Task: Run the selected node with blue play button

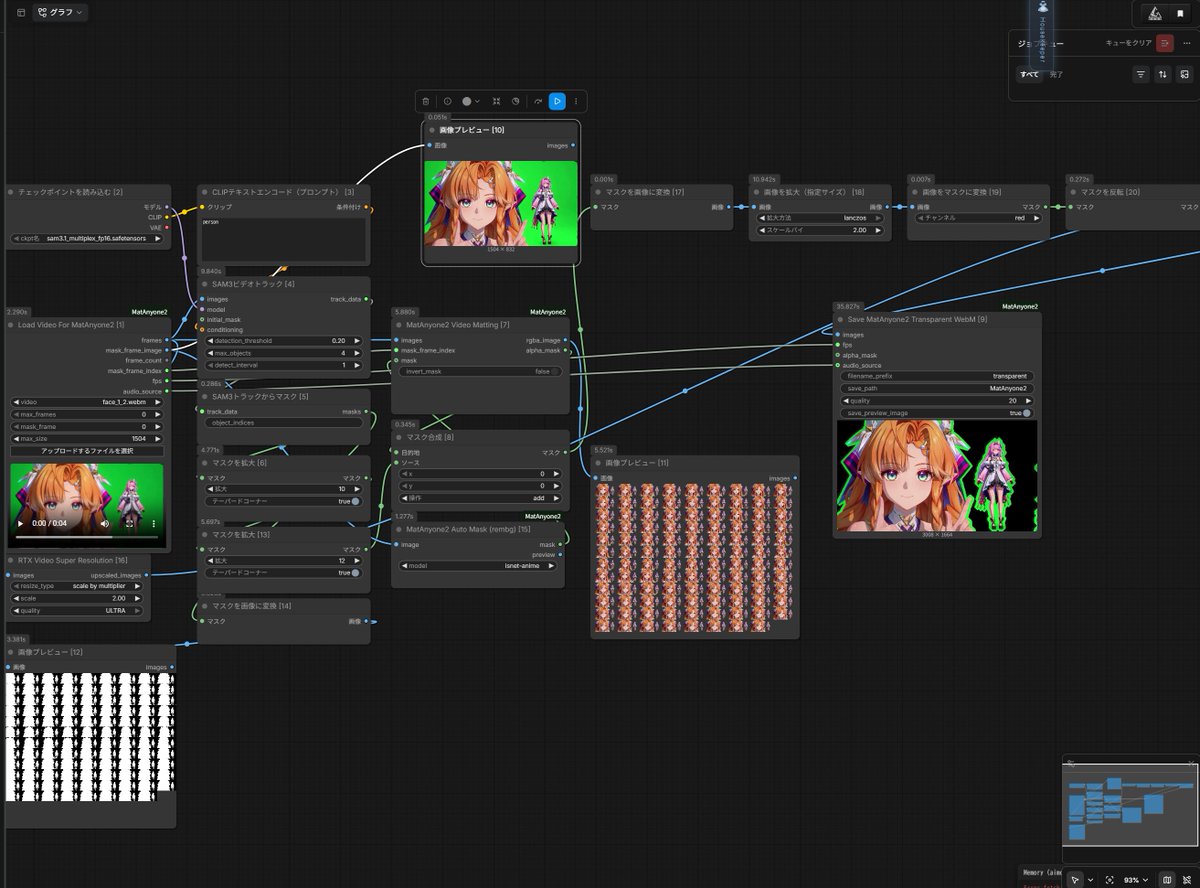Action: [x=557, y=101]
